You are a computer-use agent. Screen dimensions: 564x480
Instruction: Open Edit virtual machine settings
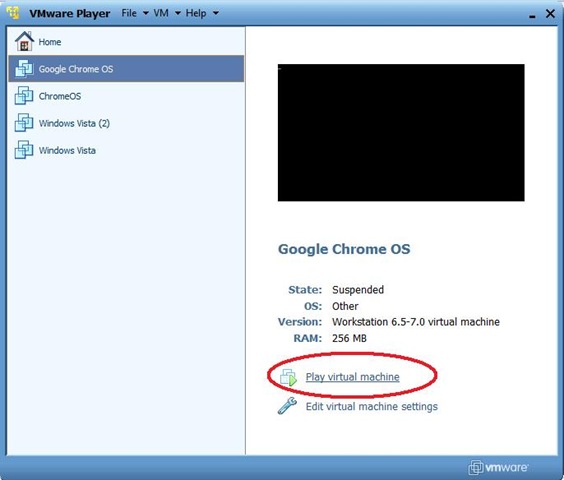tap(372, 406)
